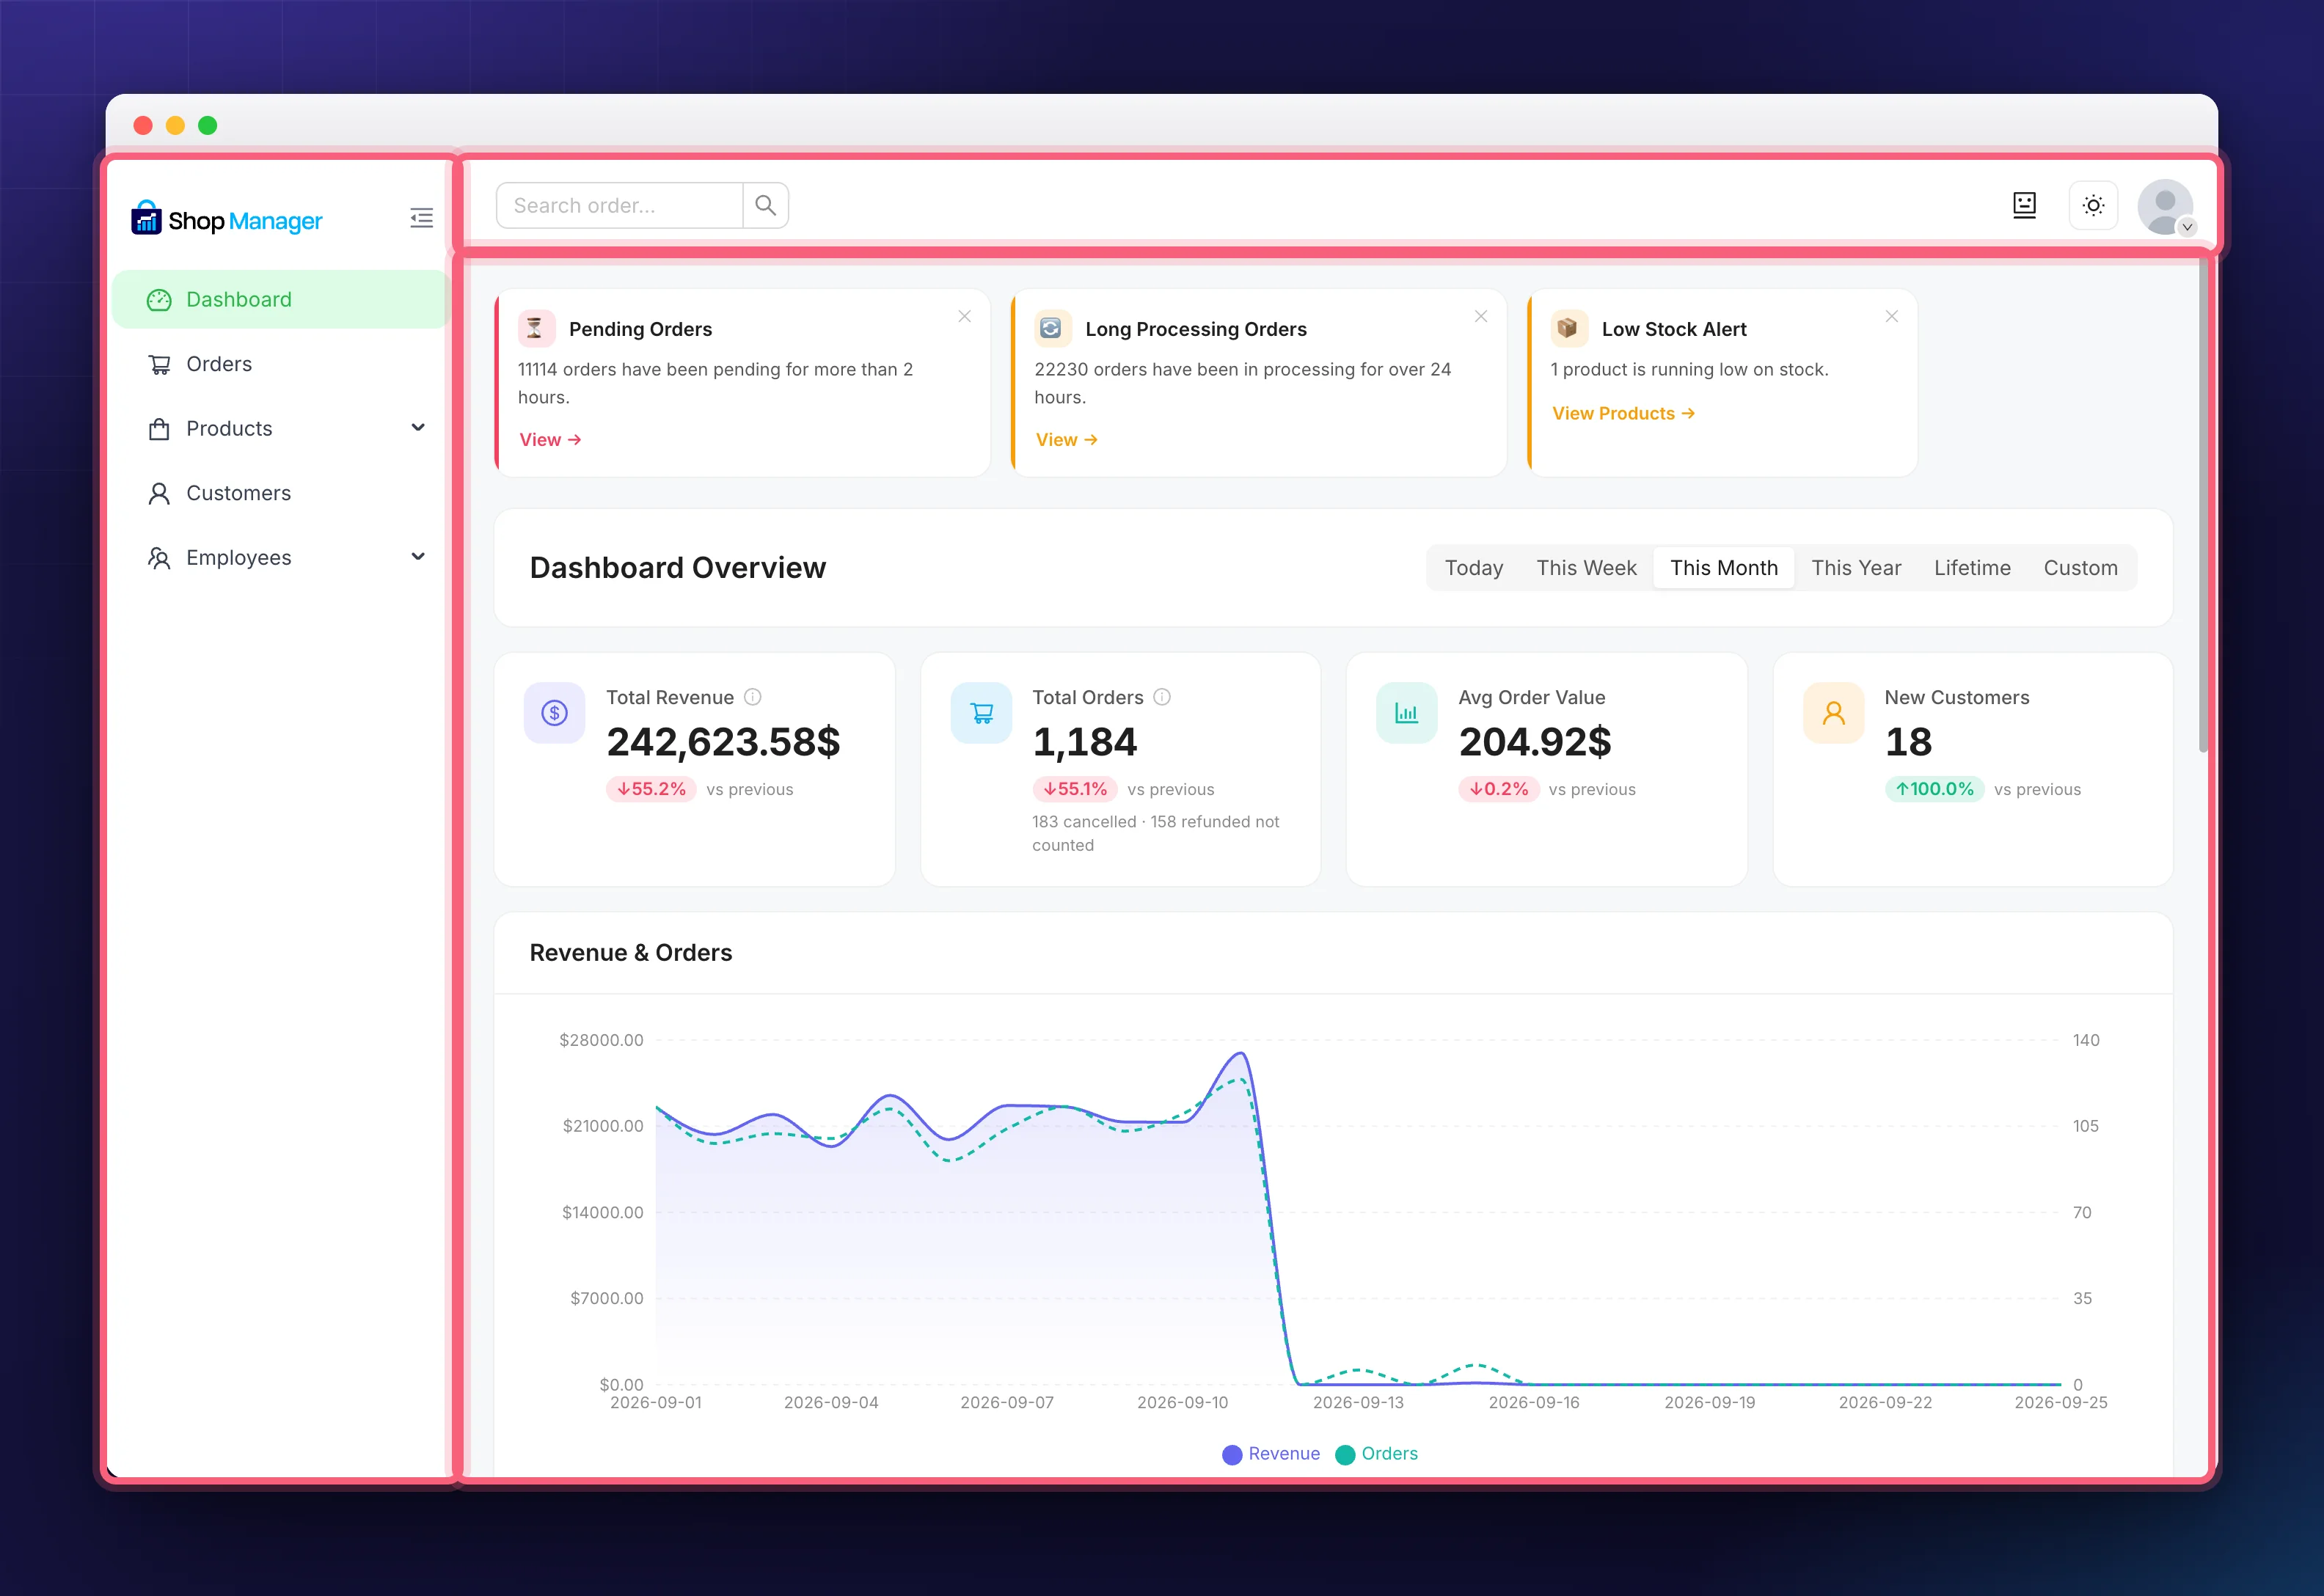
Task: Click the 1,184 total orders value
Action: 1085,742
